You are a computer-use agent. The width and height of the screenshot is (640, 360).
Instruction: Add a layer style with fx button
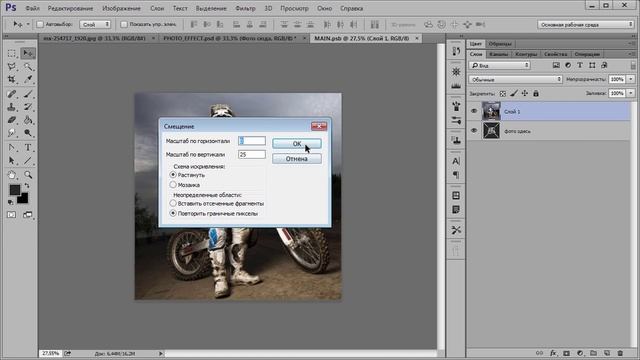(553, 353)
